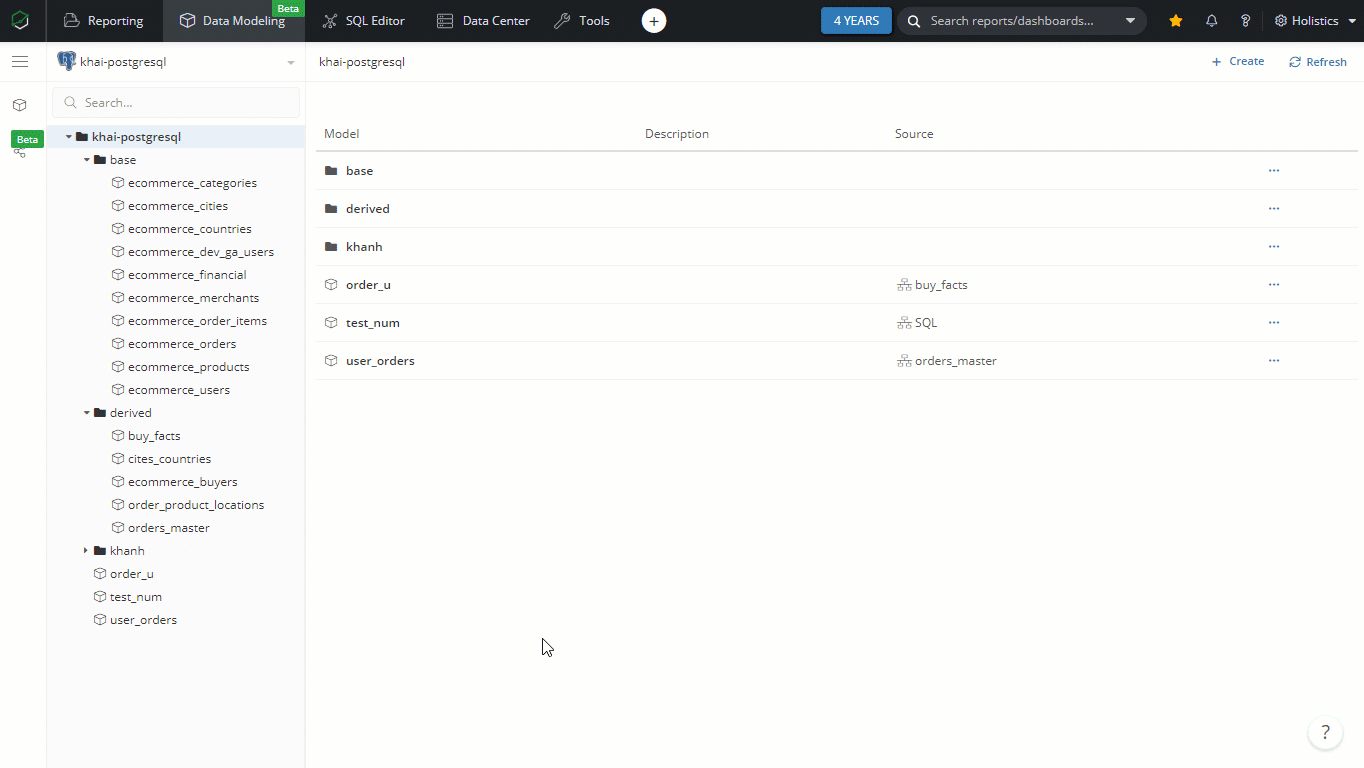Open the Data Center tab
This screenshot has height=768, width=1364.
click(484, 20)
